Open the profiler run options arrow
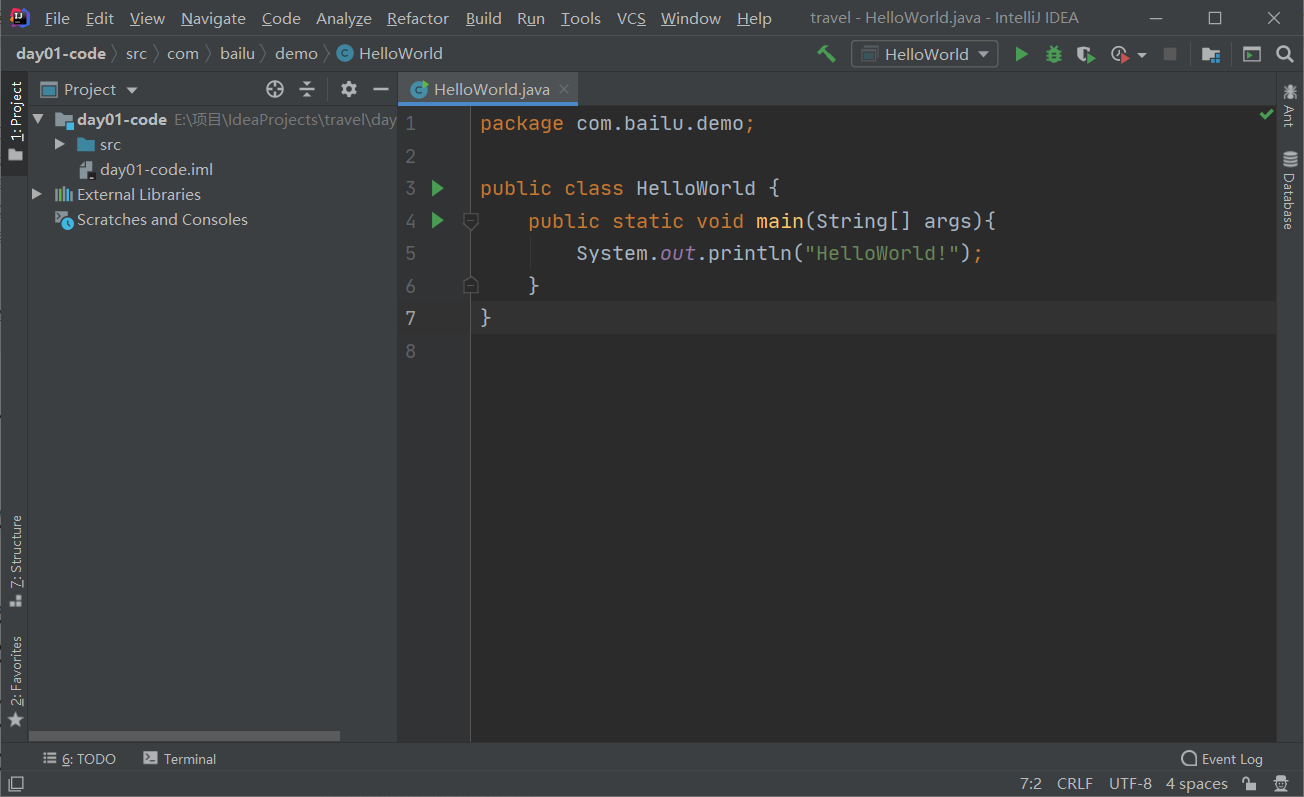Screen dimensions: 1304x797 pos(1142,55)
